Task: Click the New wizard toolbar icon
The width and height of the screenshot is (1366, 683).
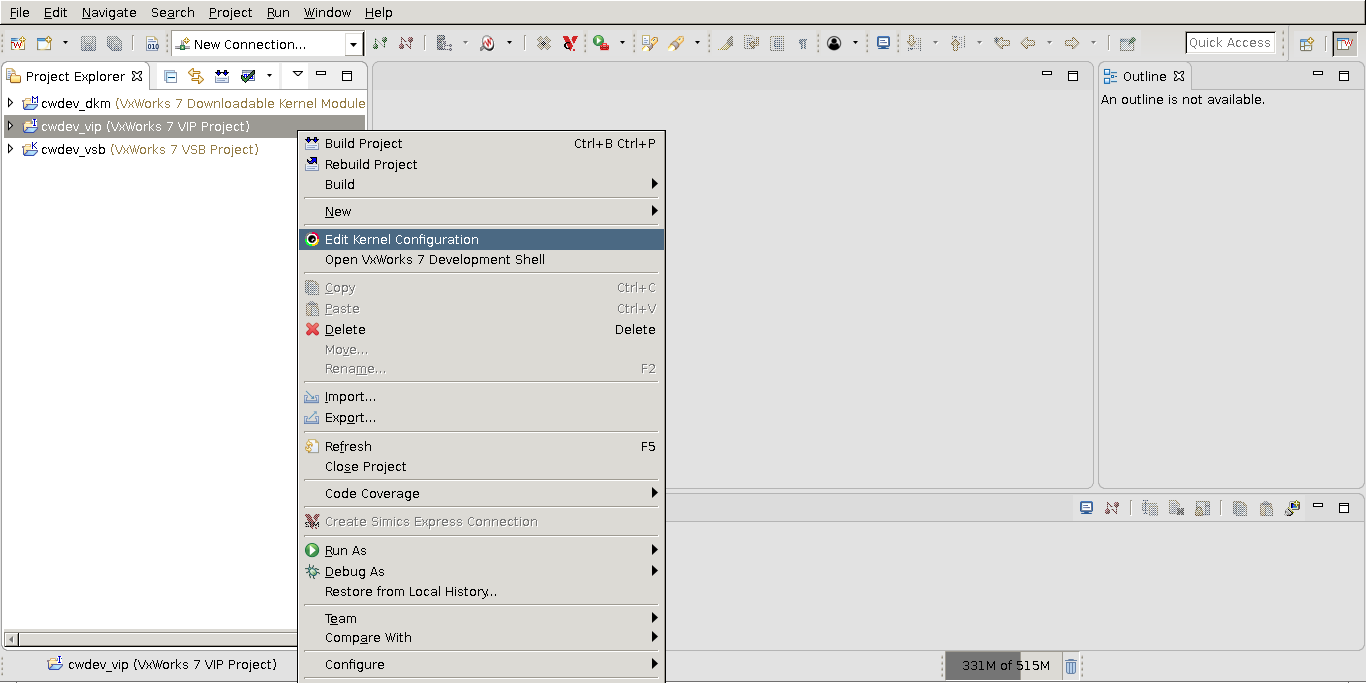Action: click(x=45, y=43)
